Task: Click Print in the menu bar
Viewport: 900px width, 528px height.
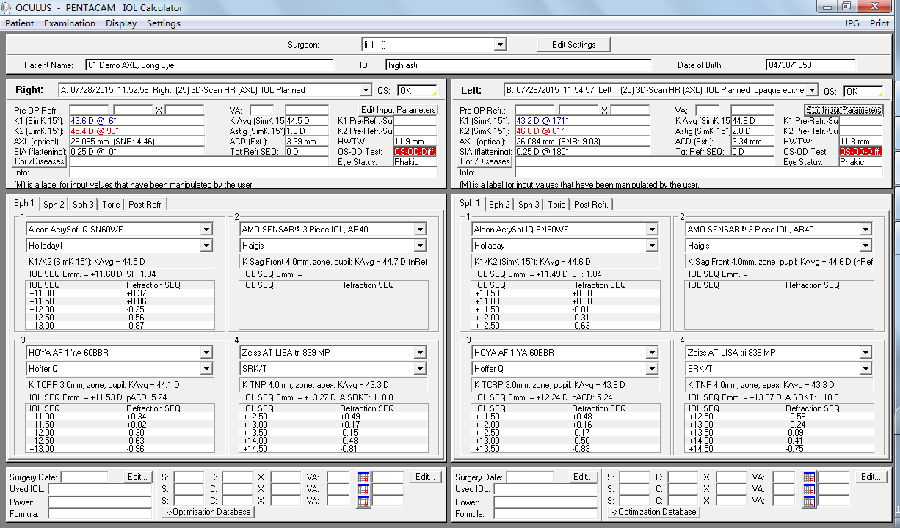Action: point(879,24)
